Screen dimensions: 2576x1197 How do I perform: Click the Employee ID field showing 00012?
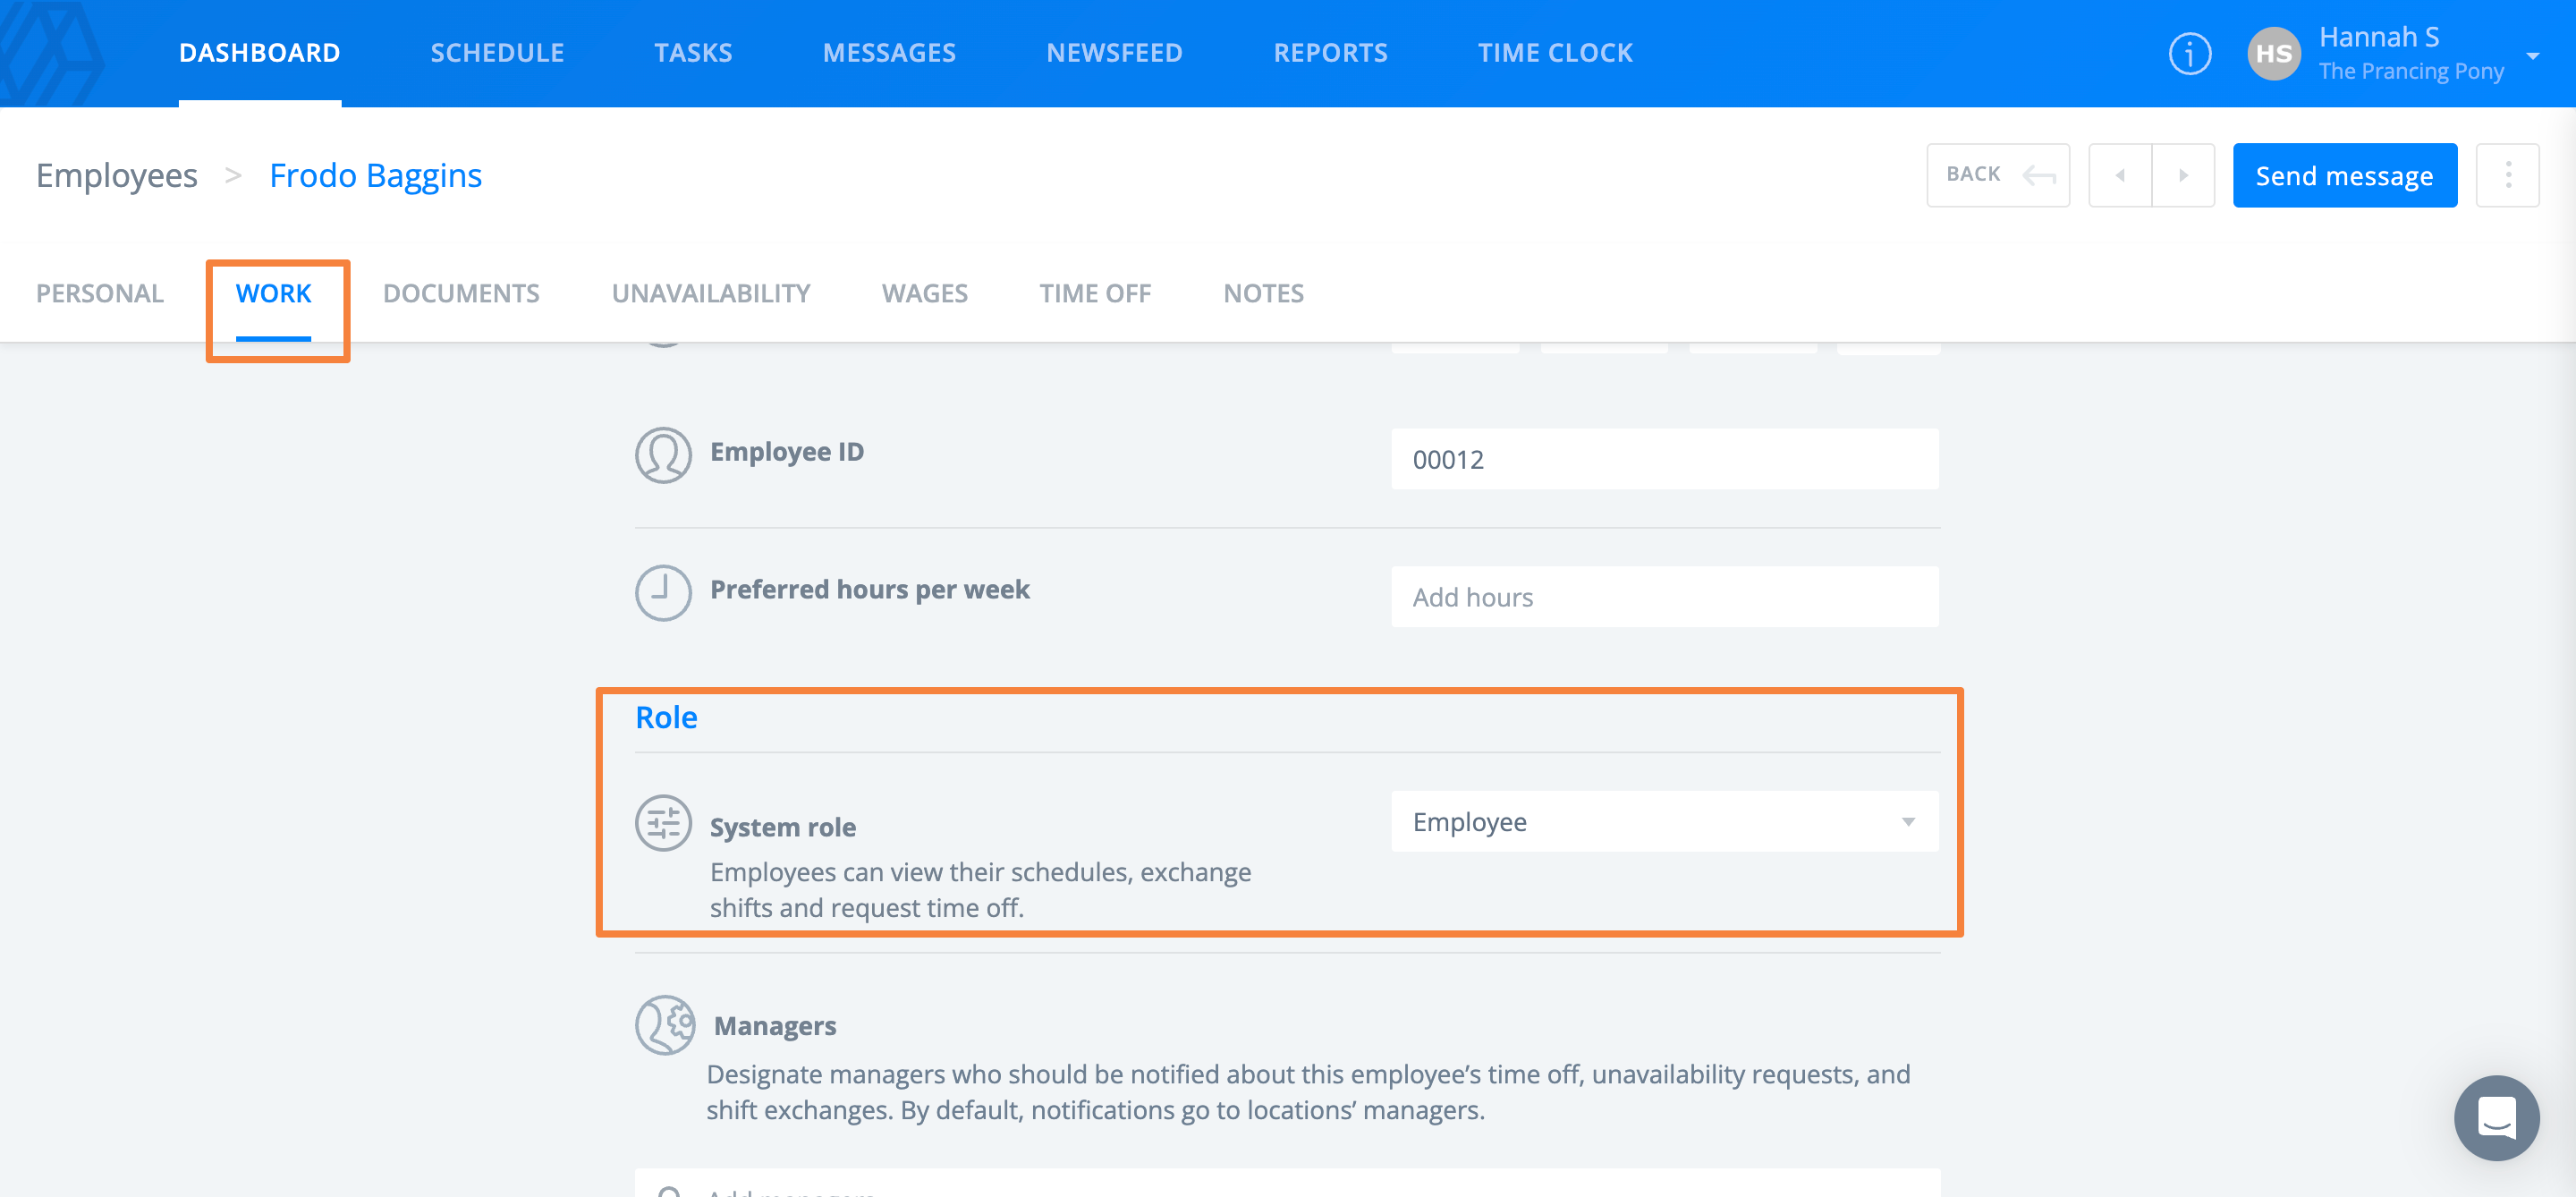tap(1664, 459)
